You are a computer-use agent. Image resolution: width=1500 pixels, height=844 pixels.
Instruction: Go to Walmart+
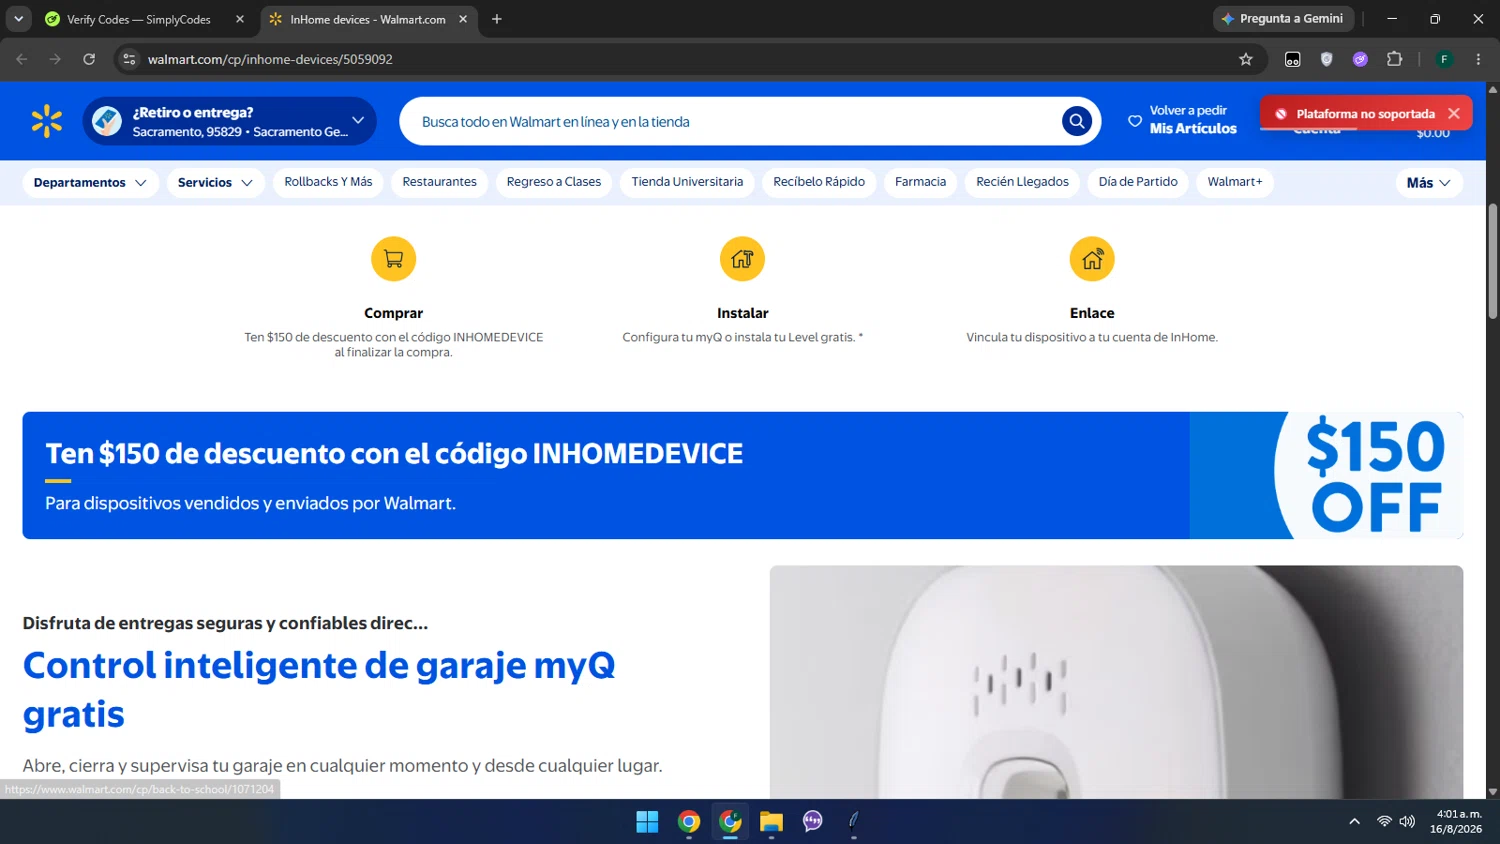click(x=1235, y=182)
